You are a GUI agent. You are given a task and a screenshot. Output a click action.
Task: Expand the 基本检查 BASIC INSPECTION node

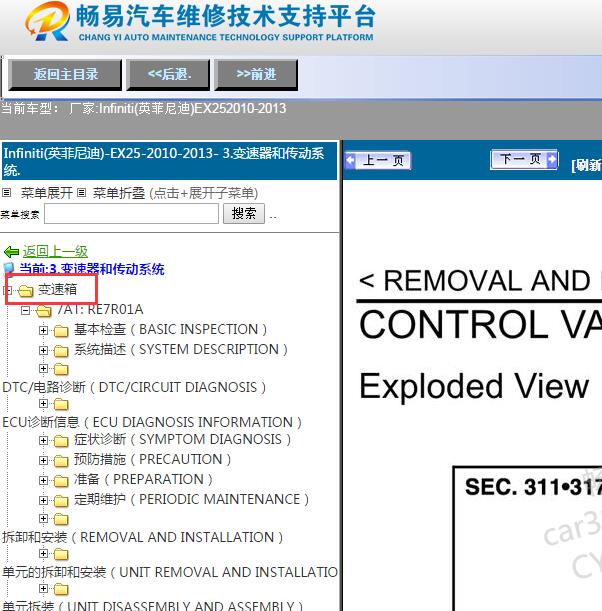43,330
